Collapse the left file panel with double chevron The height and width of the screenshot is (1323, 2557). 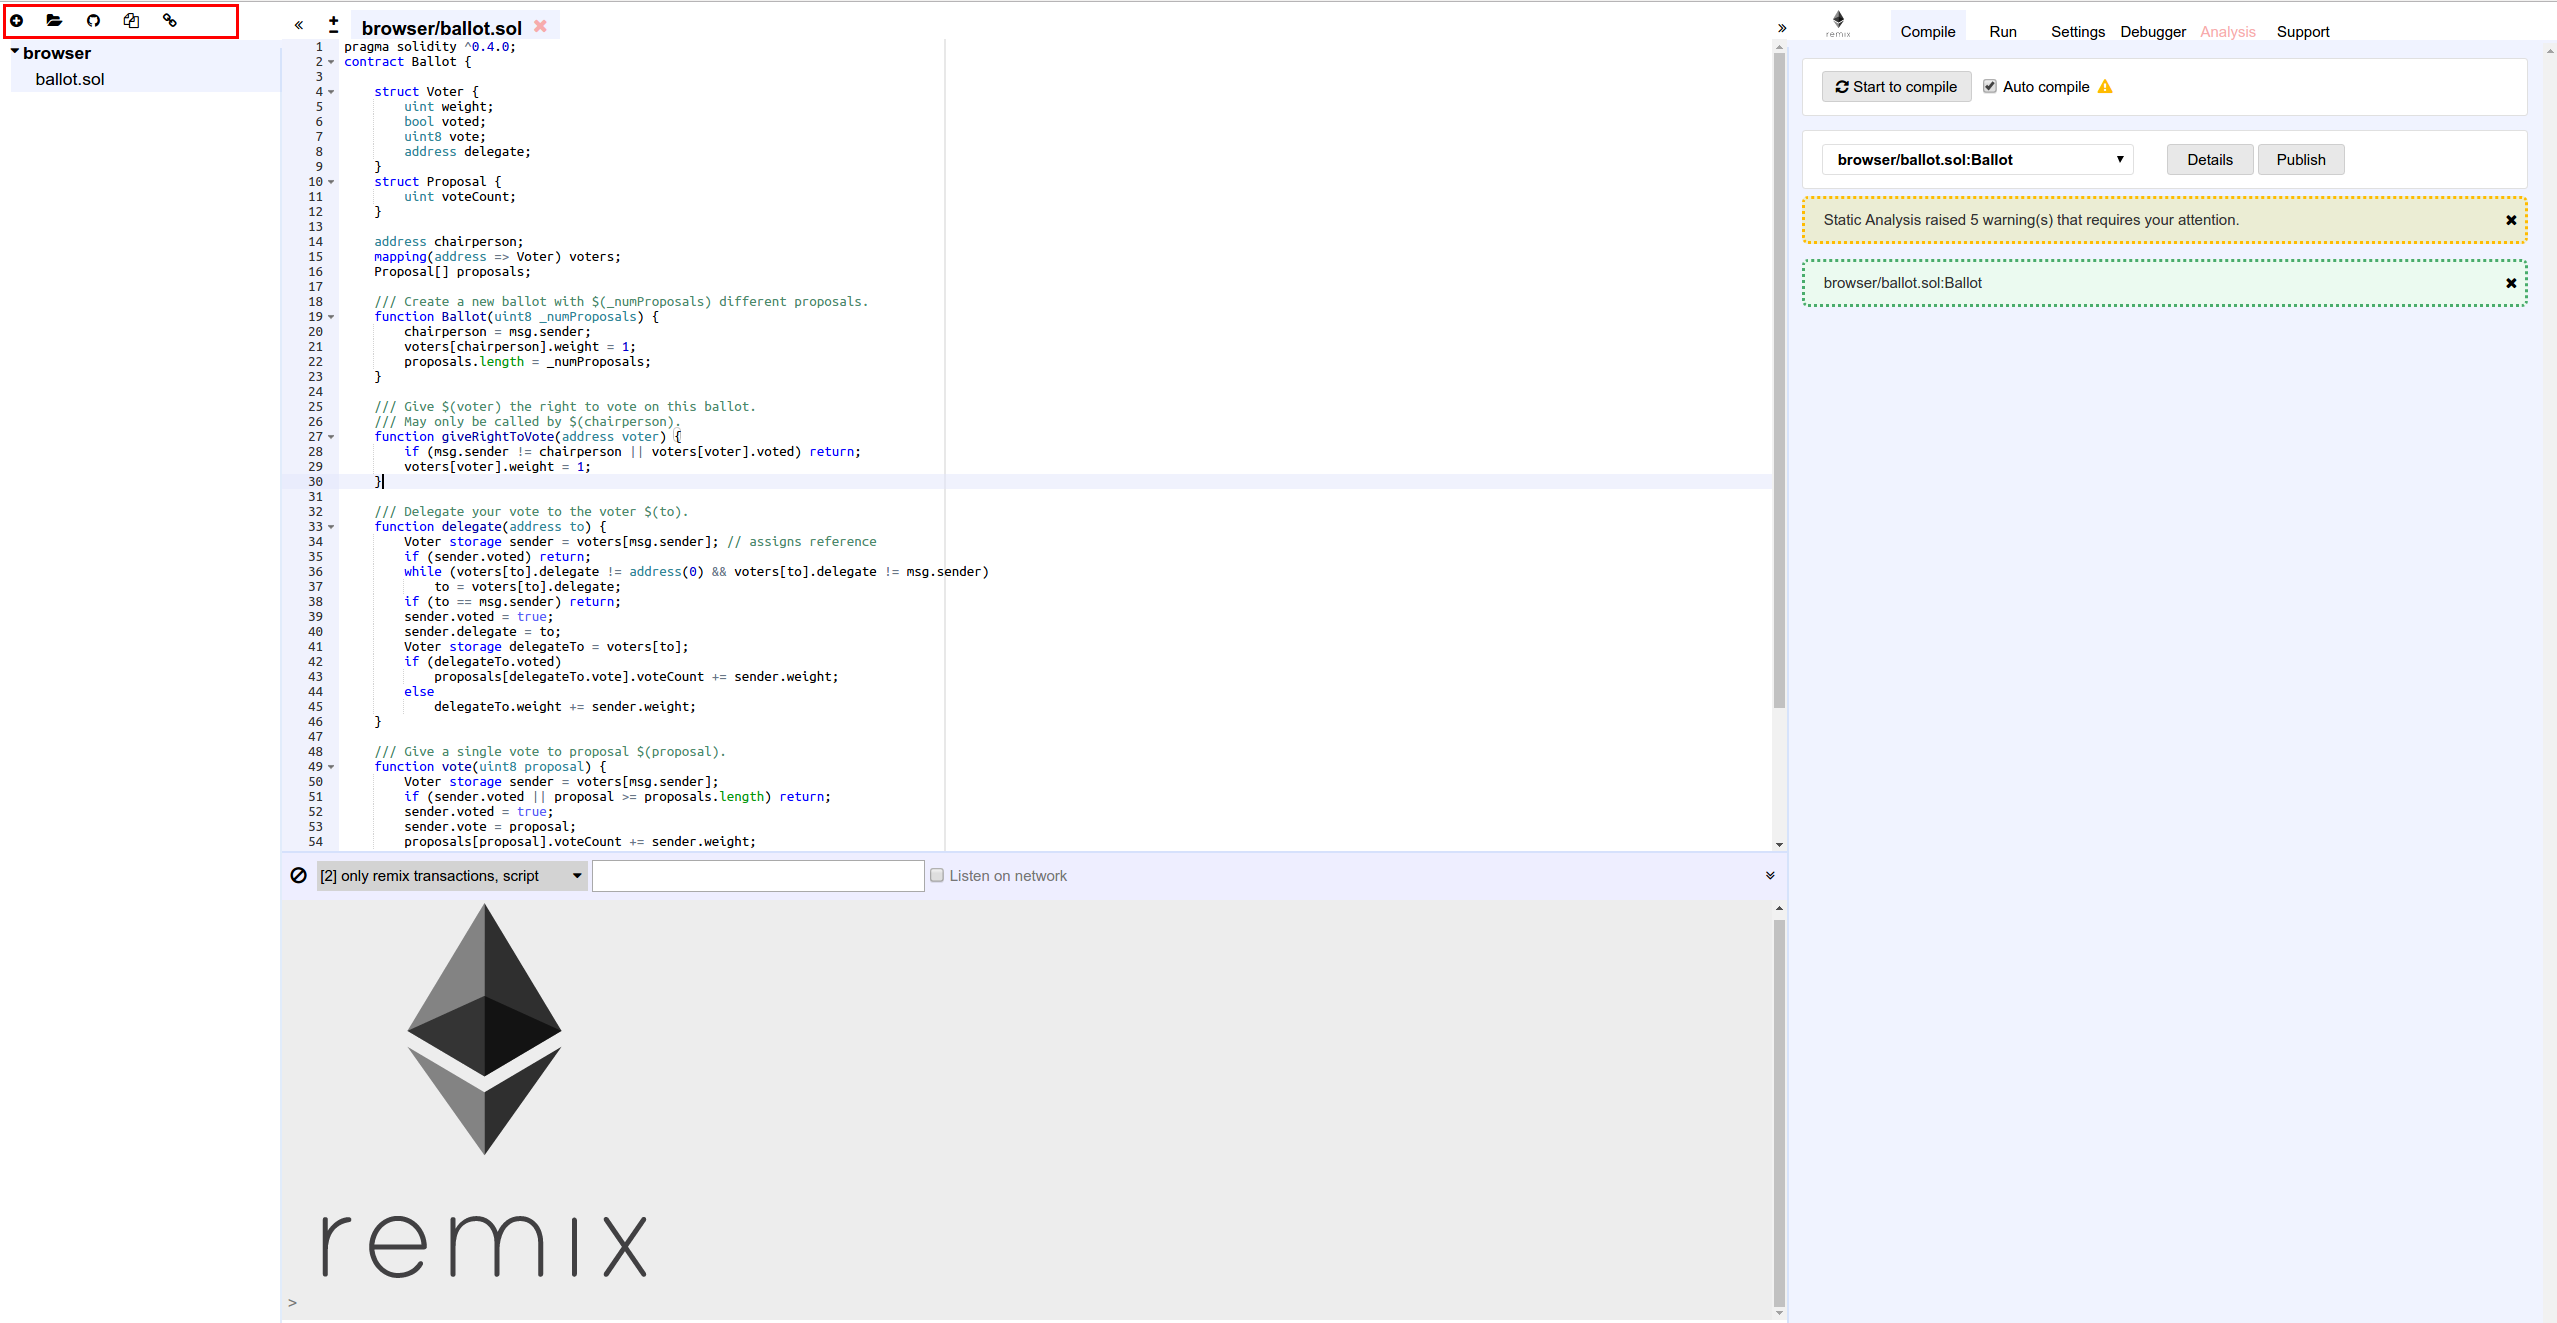299,26
